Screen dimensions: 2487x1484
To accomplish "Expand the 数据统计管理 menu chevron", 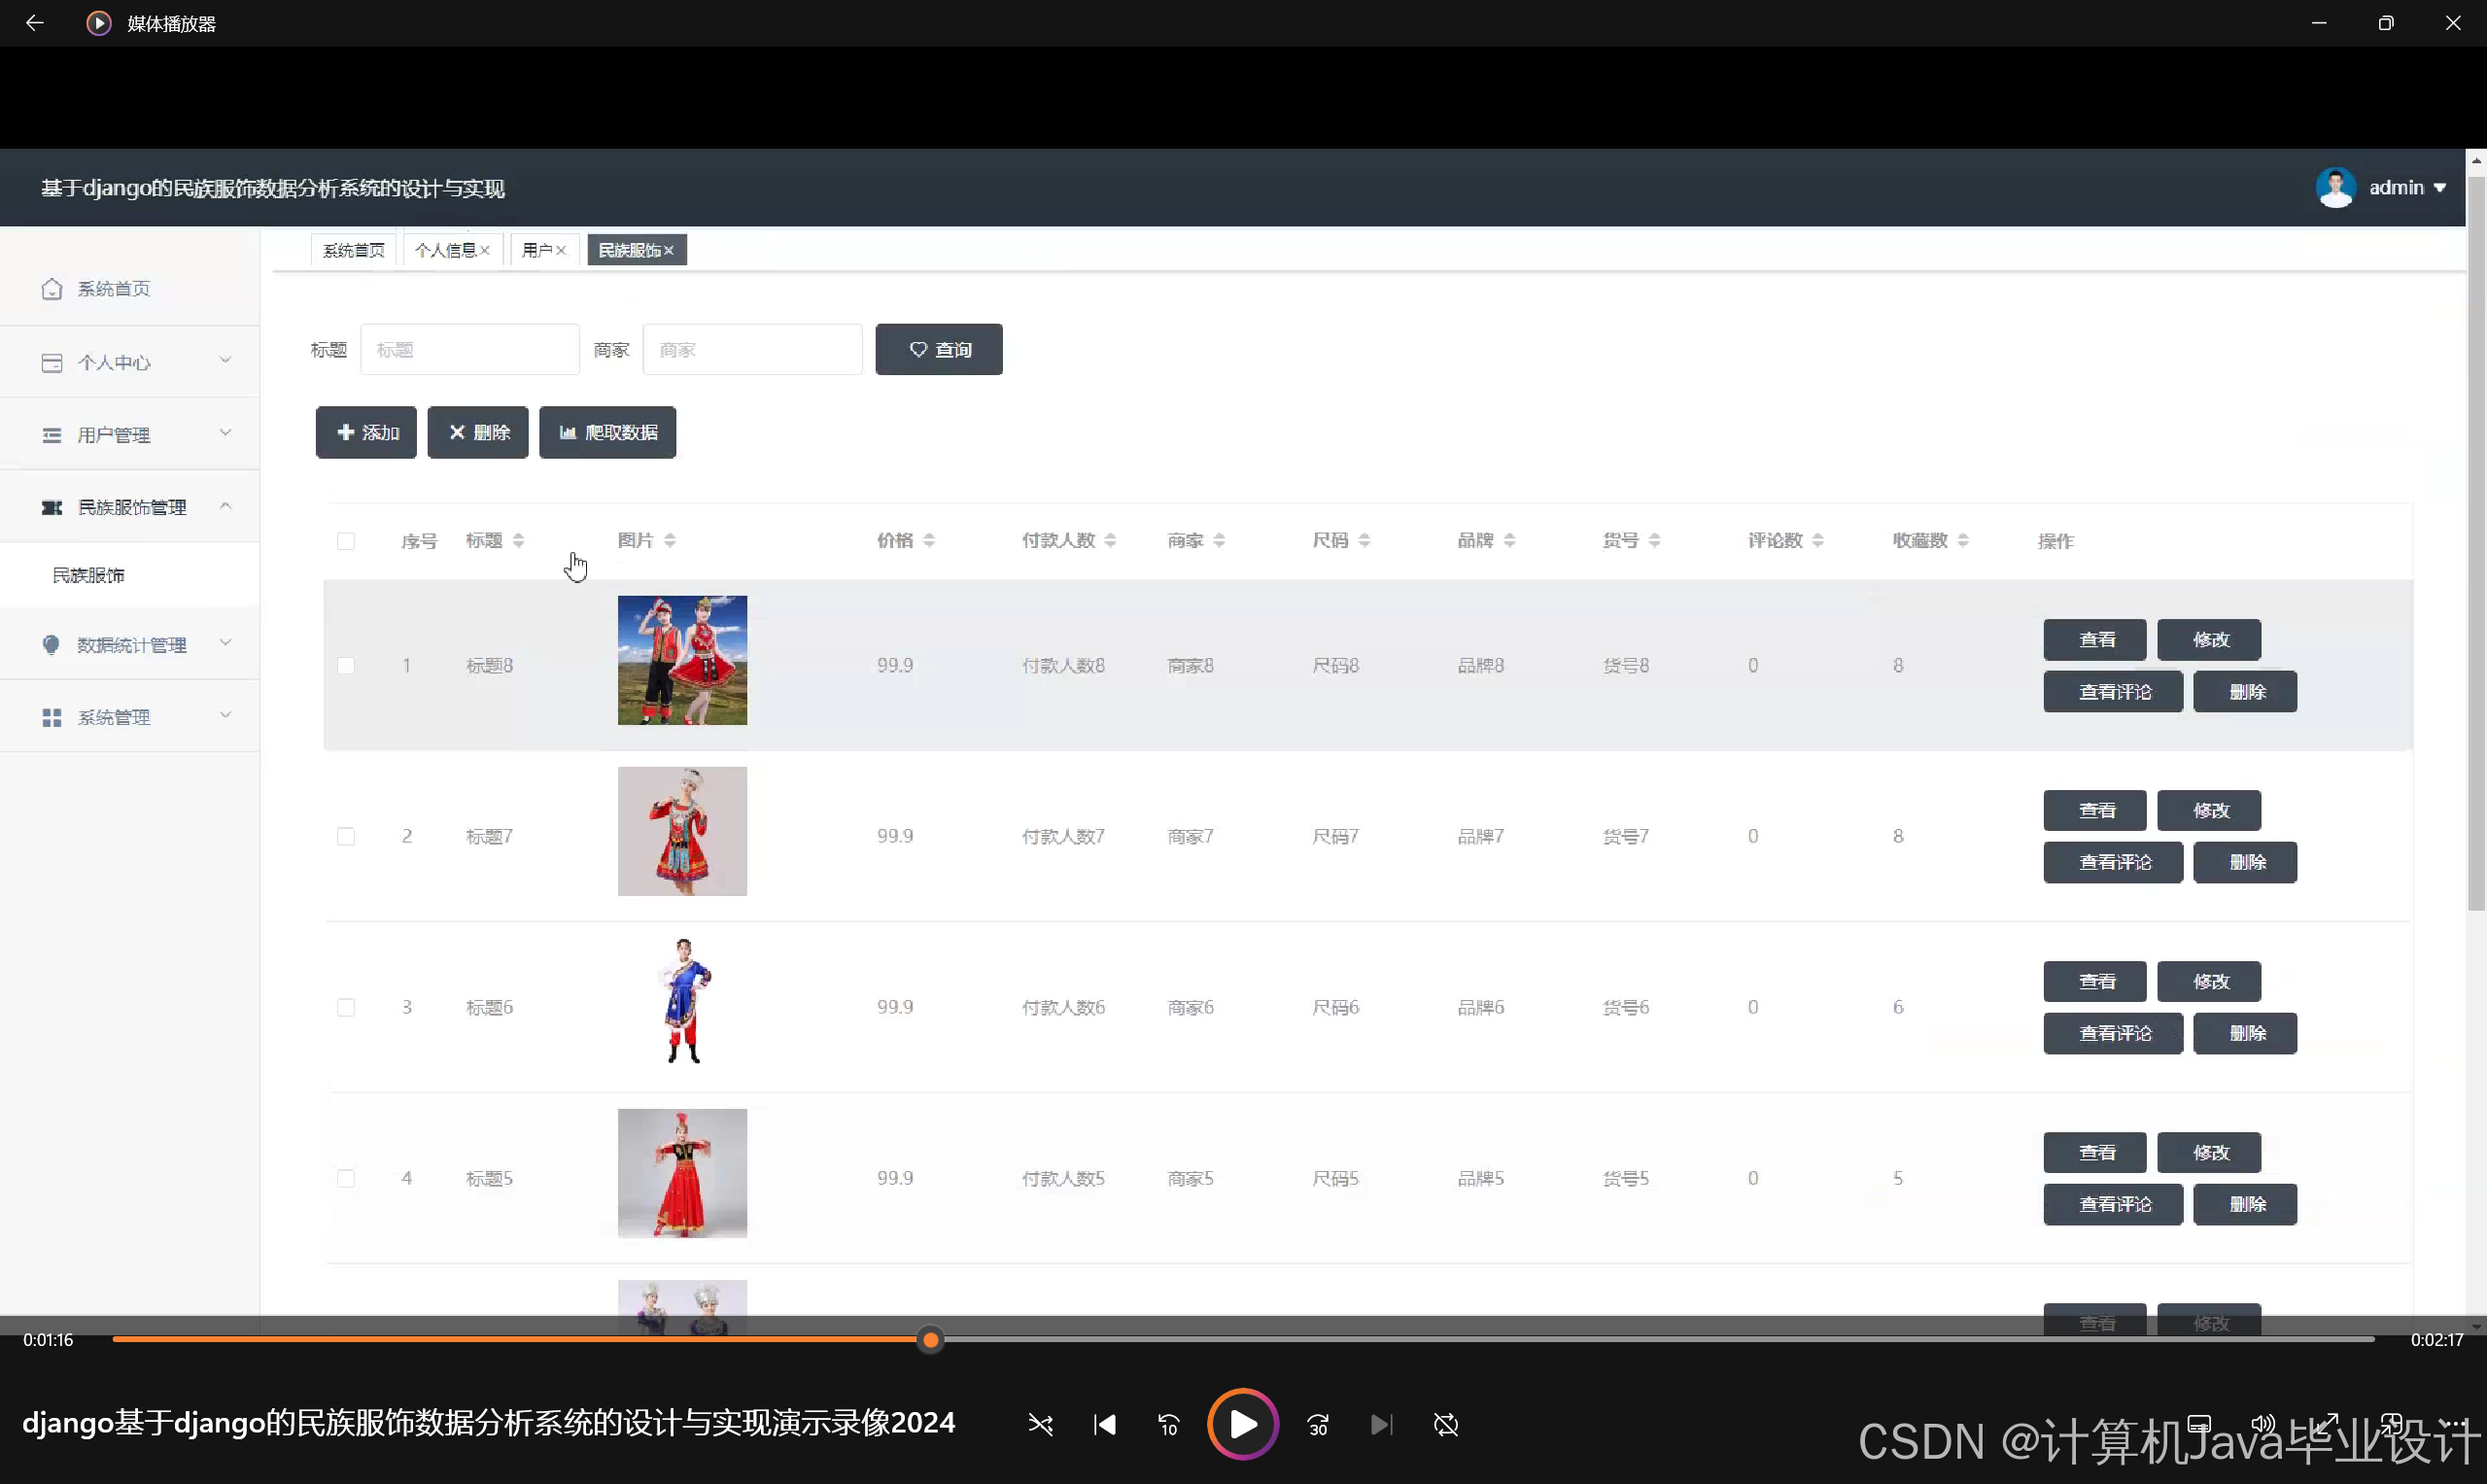I will (x=225, y=642).
